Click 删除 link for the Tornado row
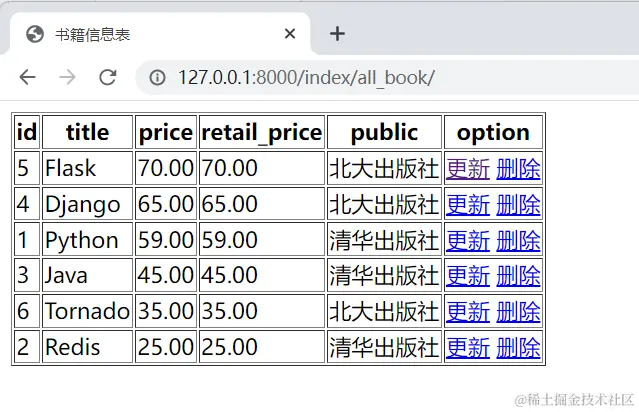This screenshot has width=639, height=412. pyautogui.click(x=518, y=311)
